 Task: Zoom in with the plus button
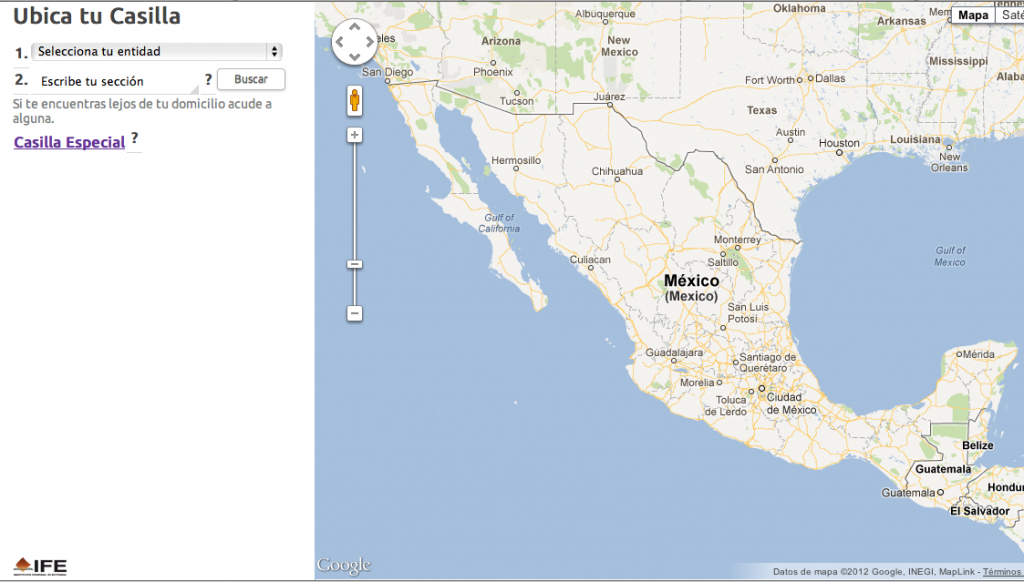click(x=354, y=134)
